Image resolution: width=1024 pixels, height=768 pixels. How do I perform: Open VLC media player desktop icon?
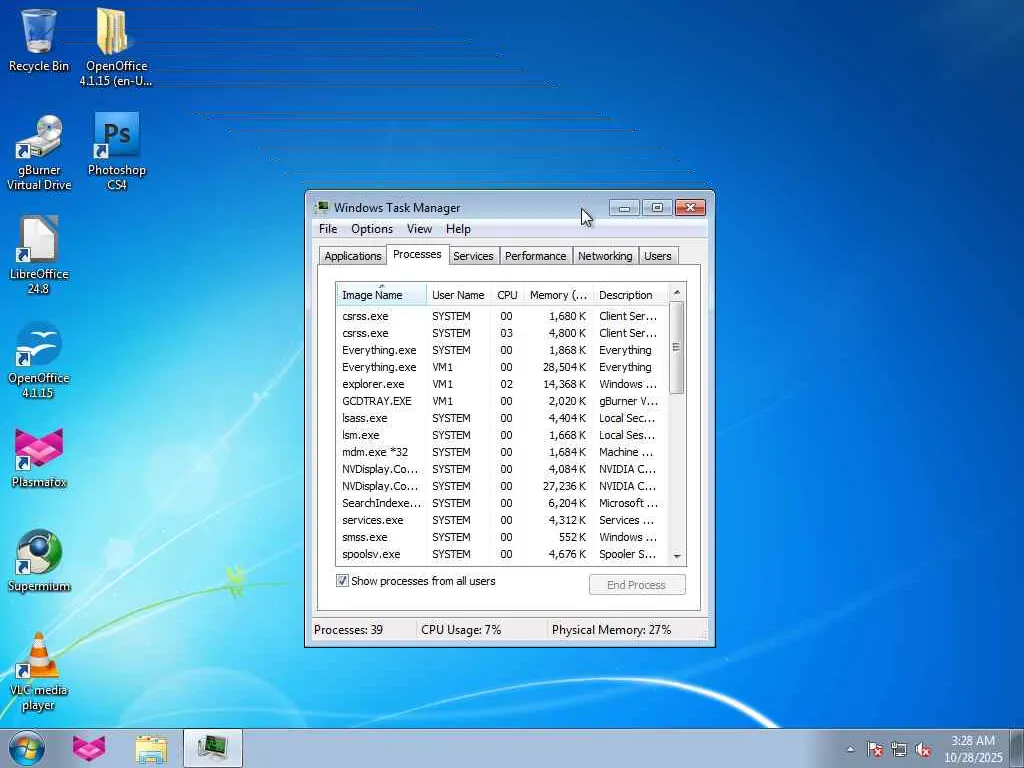pos(39,657)
